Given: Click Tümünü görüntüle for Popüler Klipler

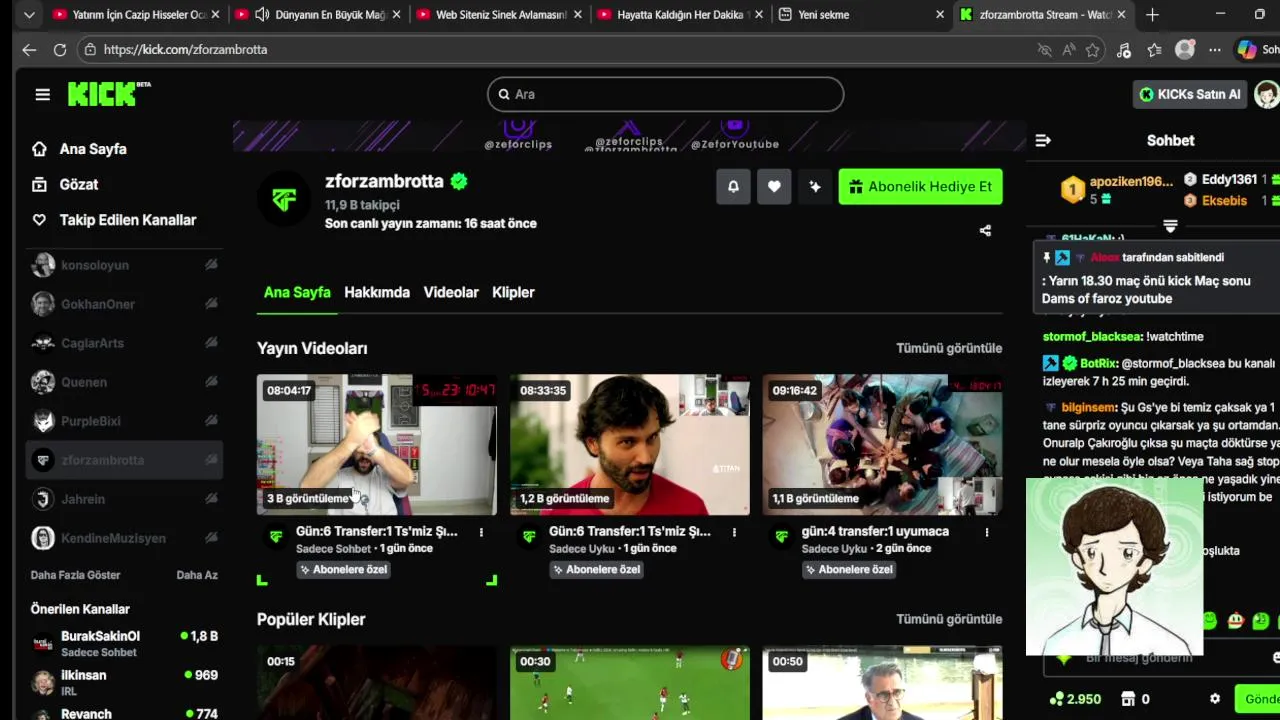Looking at the screenshot, I should (x=949, y=619).
